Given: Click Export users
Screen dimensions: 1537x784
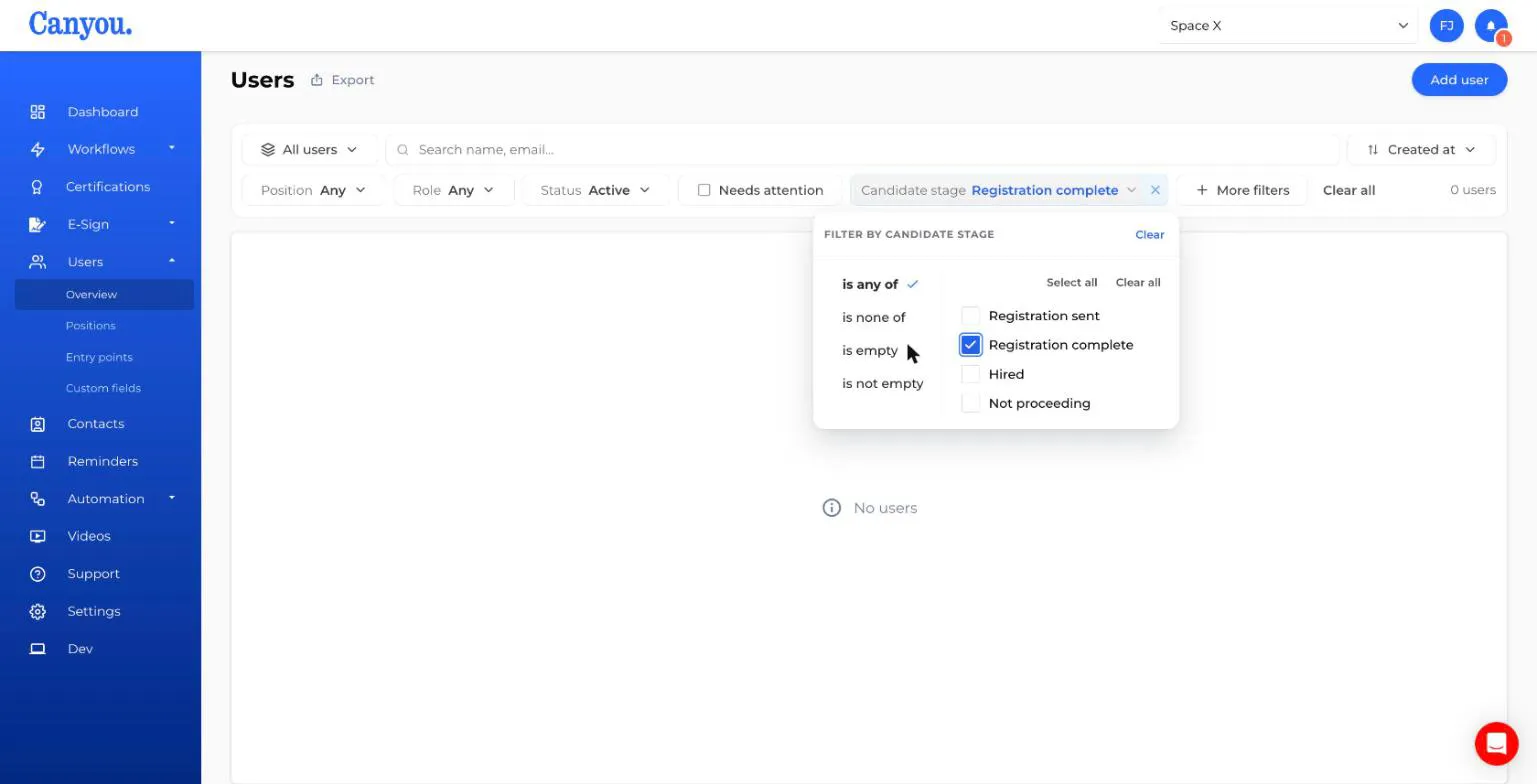Looking at the screenshot, I should (x=342, y=80).
